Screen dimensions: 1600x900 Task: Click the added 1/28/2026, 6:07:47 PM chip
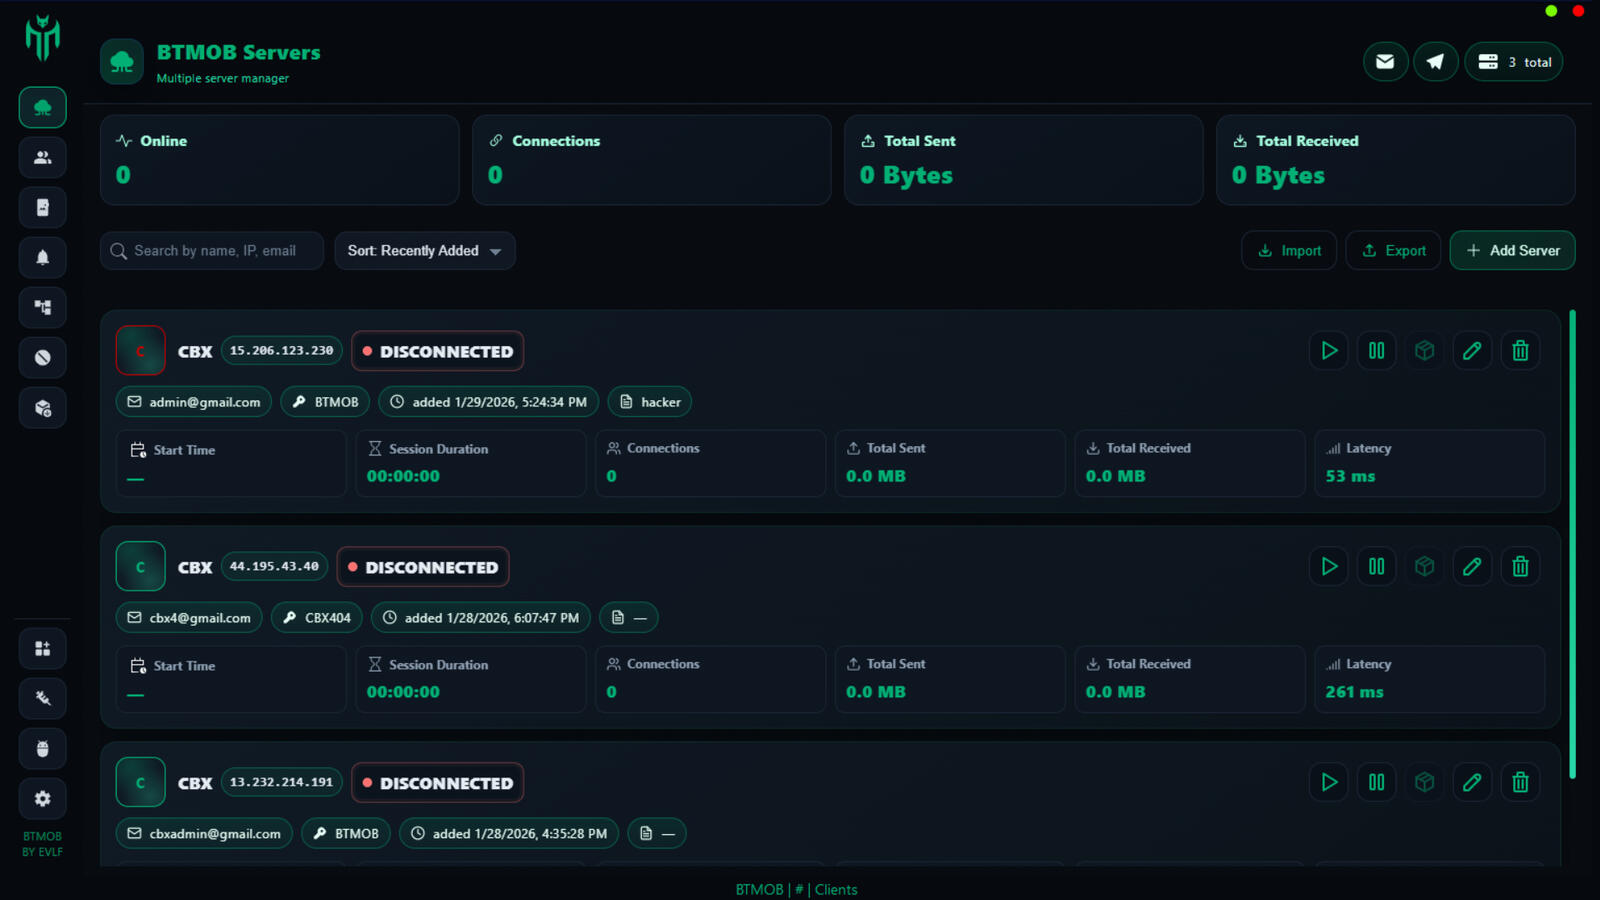click(x=481, y=618)
